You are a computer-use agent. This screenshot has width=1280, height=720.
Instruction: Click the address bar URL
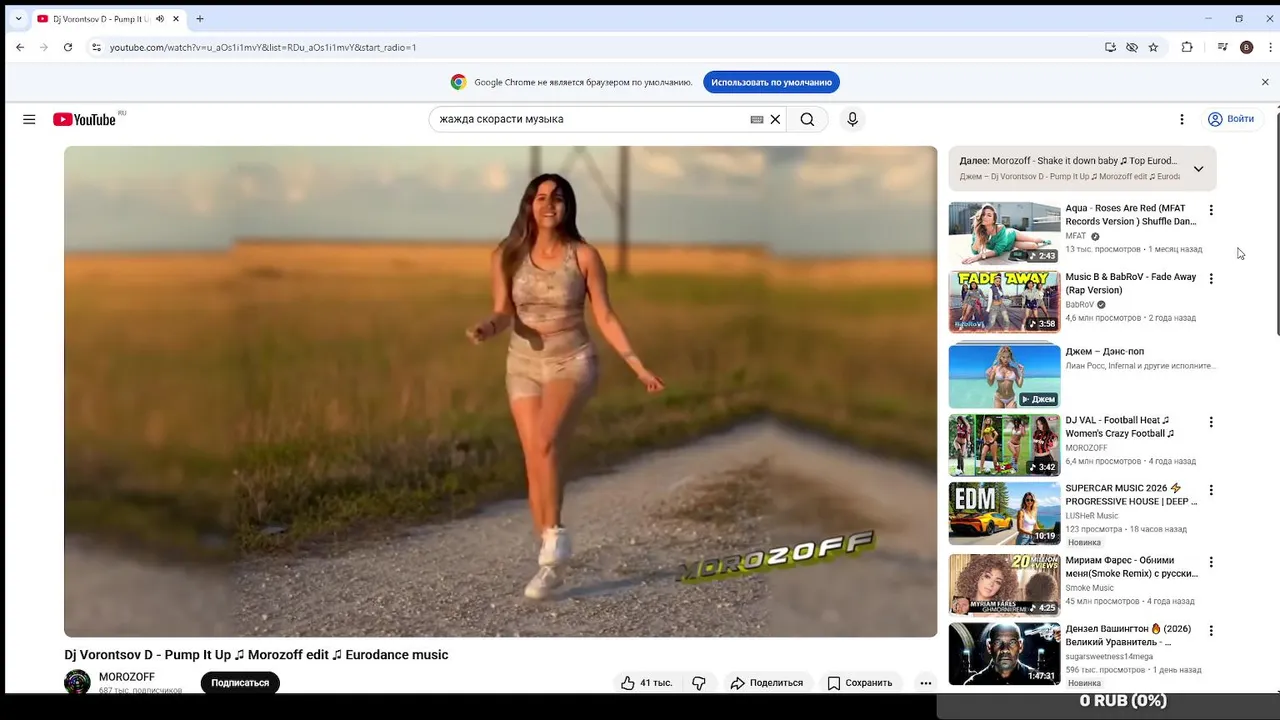click(x=263, y=47)
